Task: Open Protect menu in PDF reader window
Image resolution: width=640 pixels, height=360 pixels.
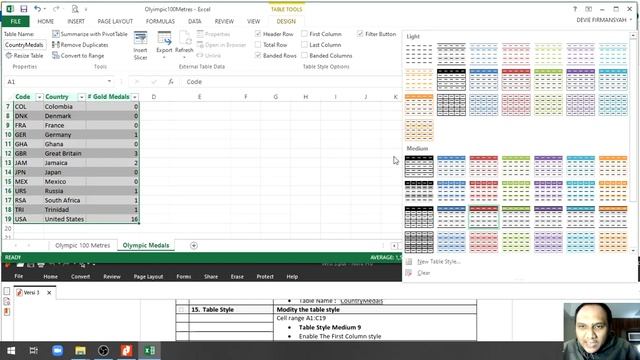Action: click(265, 277)
